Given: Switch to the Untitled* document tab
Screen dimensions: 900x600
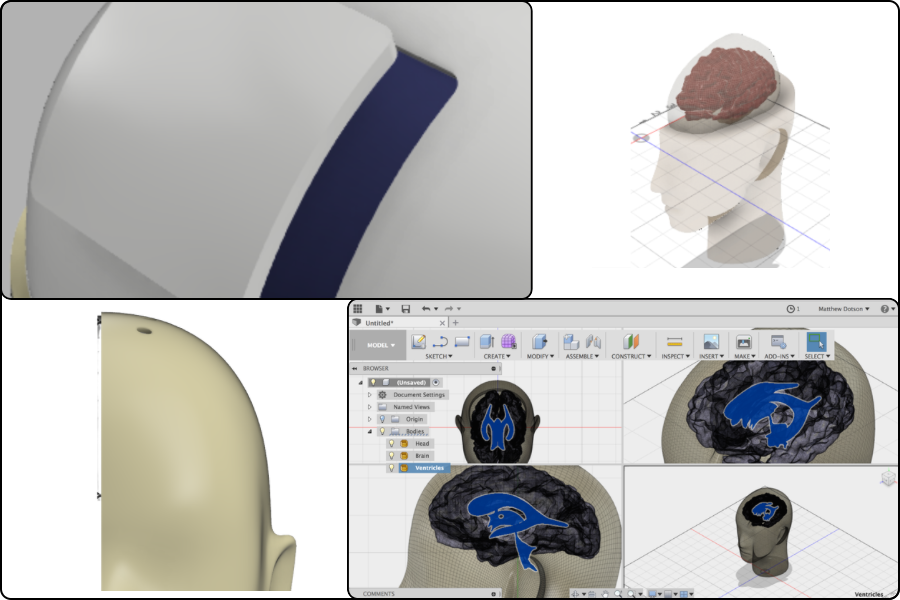Looking at the screenshot, I should [399, 323].
